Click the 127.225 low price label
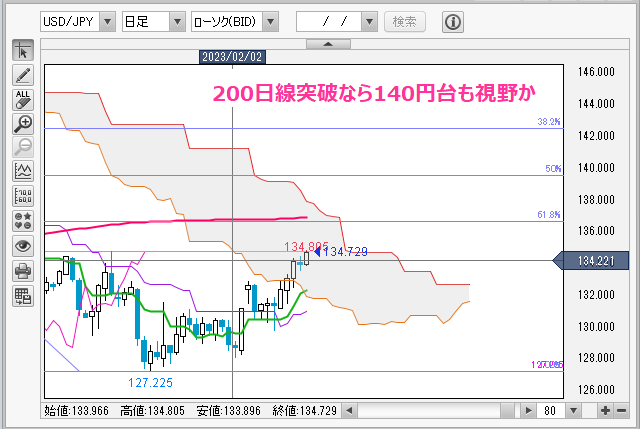The image size is (640, 429). click(x=150, y=383)
